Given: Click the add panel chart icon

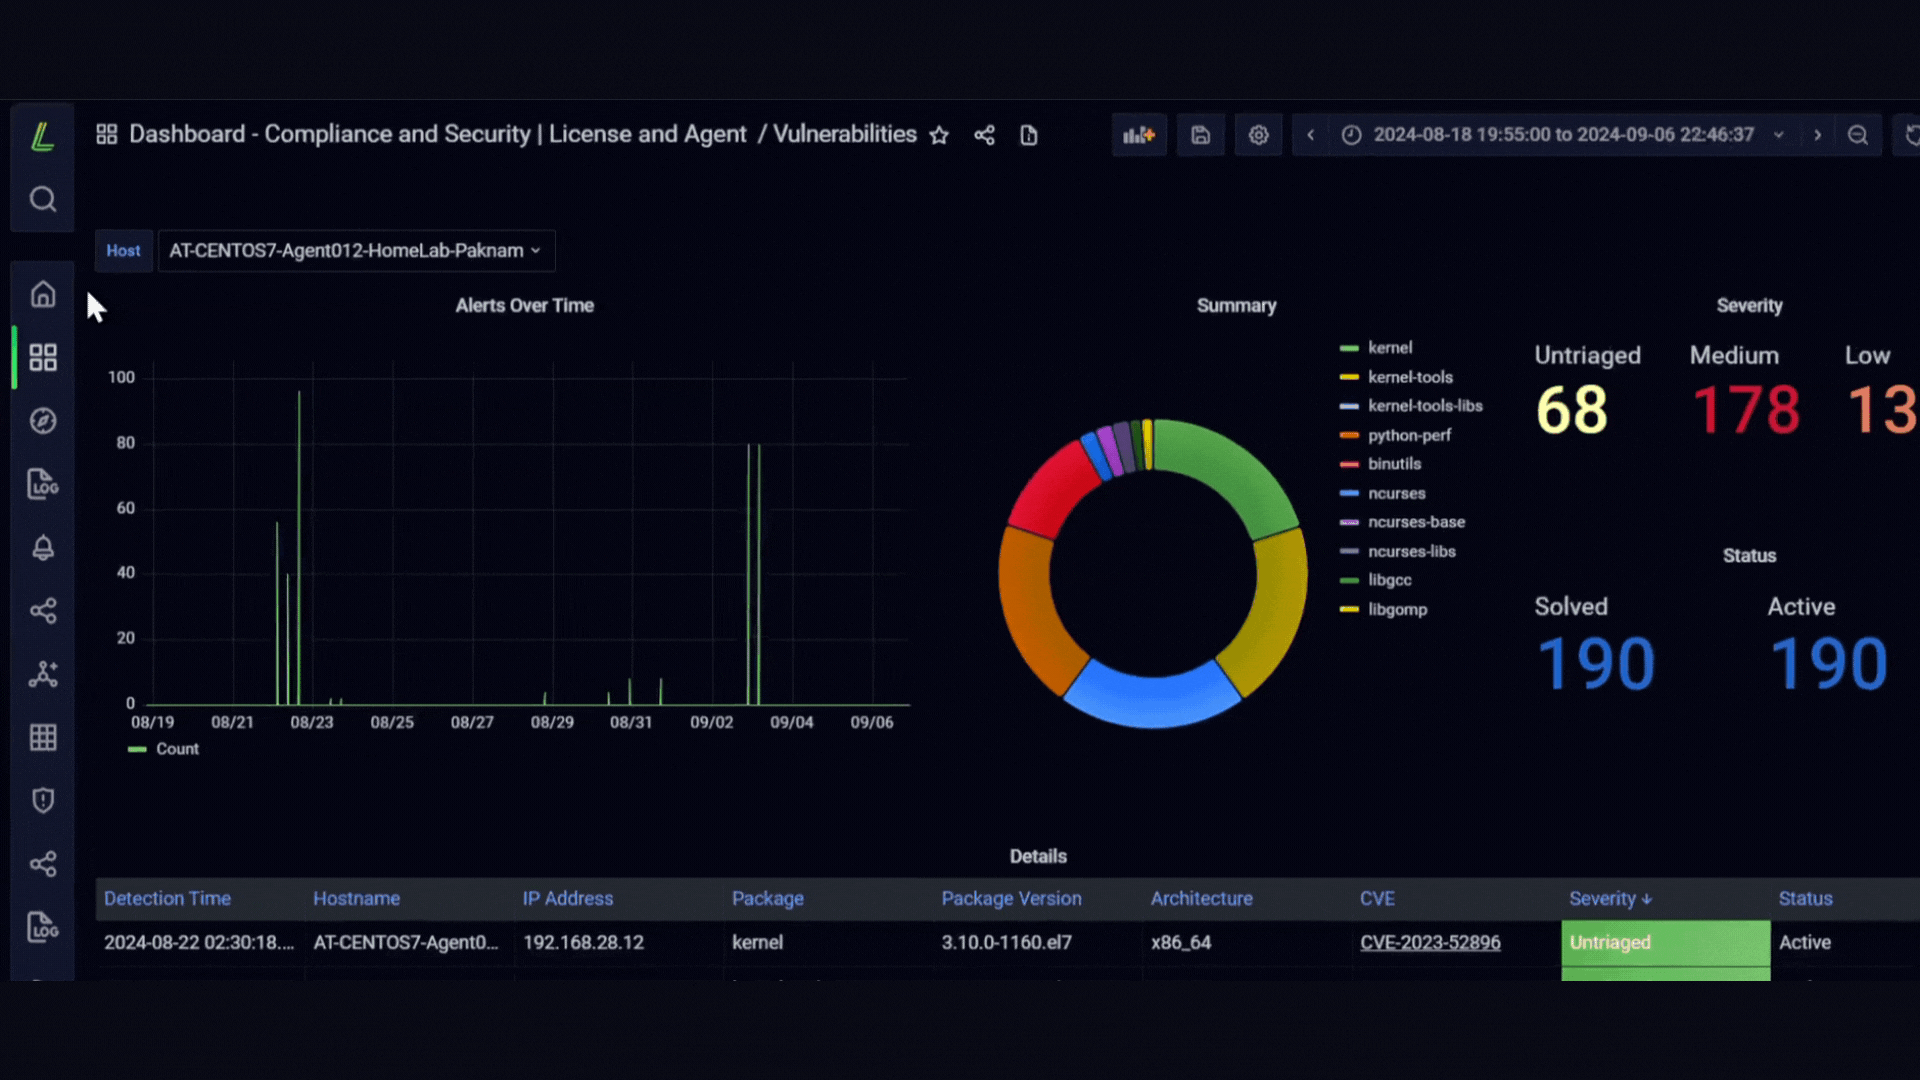Looking at the screenshot, I should pyautogui.click(x=1139, y=135).
